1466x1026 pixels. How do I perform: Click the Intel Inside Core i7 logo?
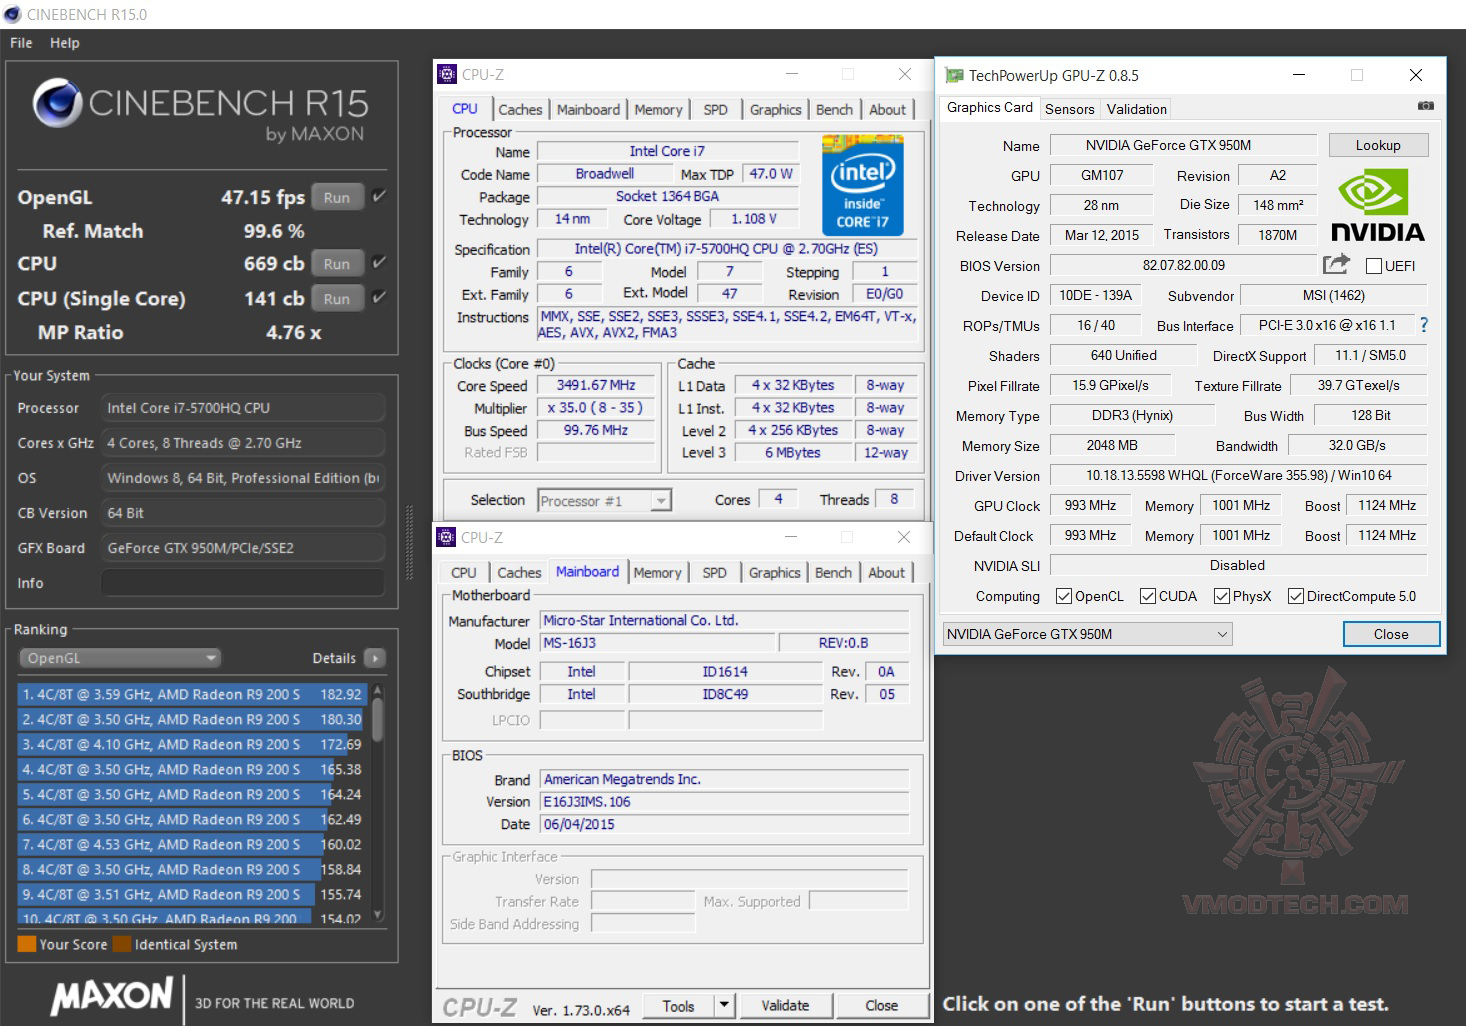tap(862, 186)
